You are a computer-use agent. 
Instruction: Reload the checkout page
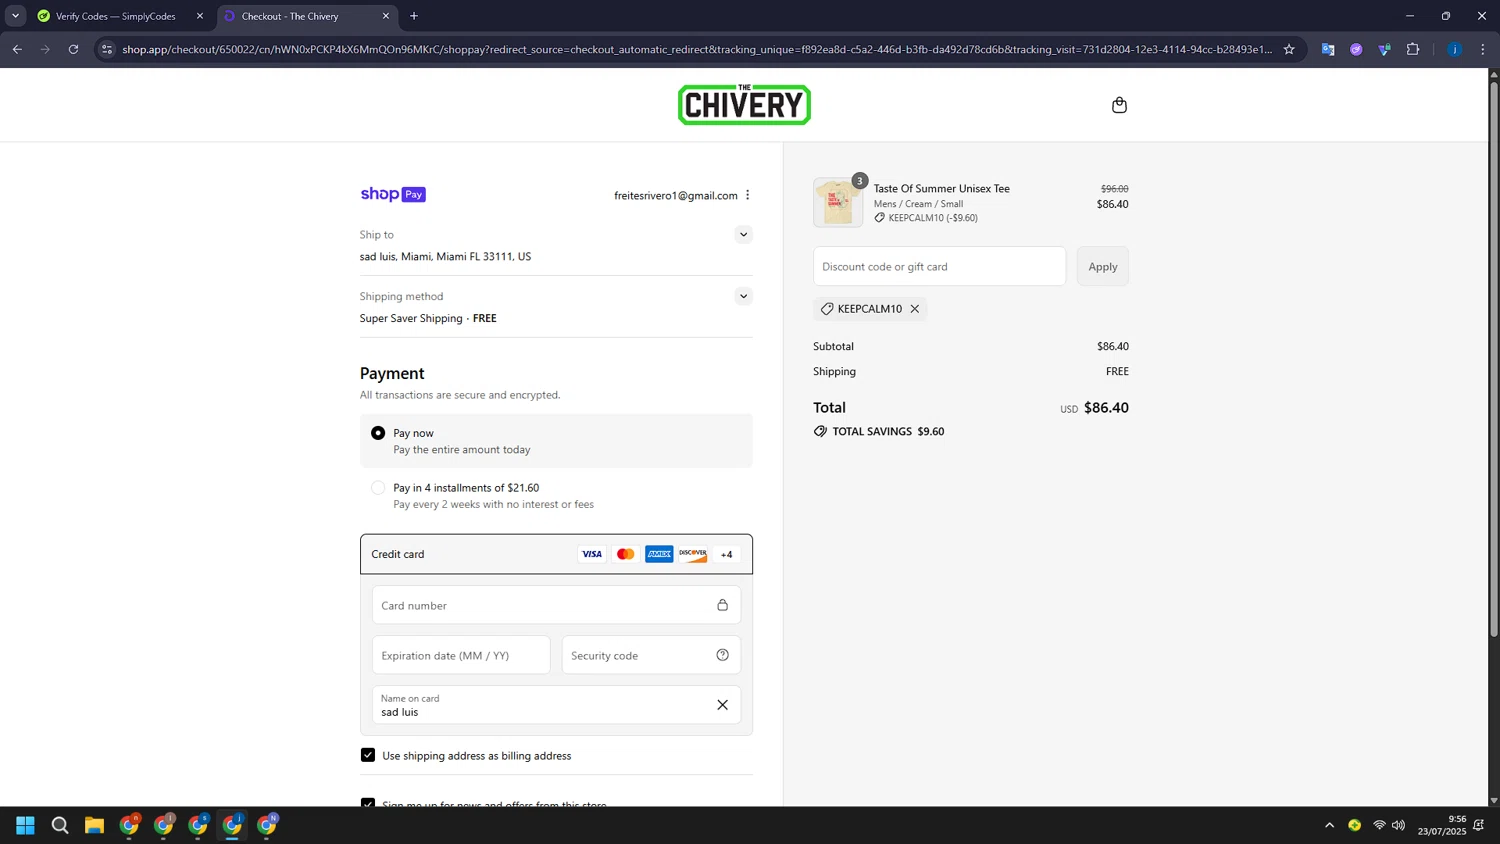73,49
